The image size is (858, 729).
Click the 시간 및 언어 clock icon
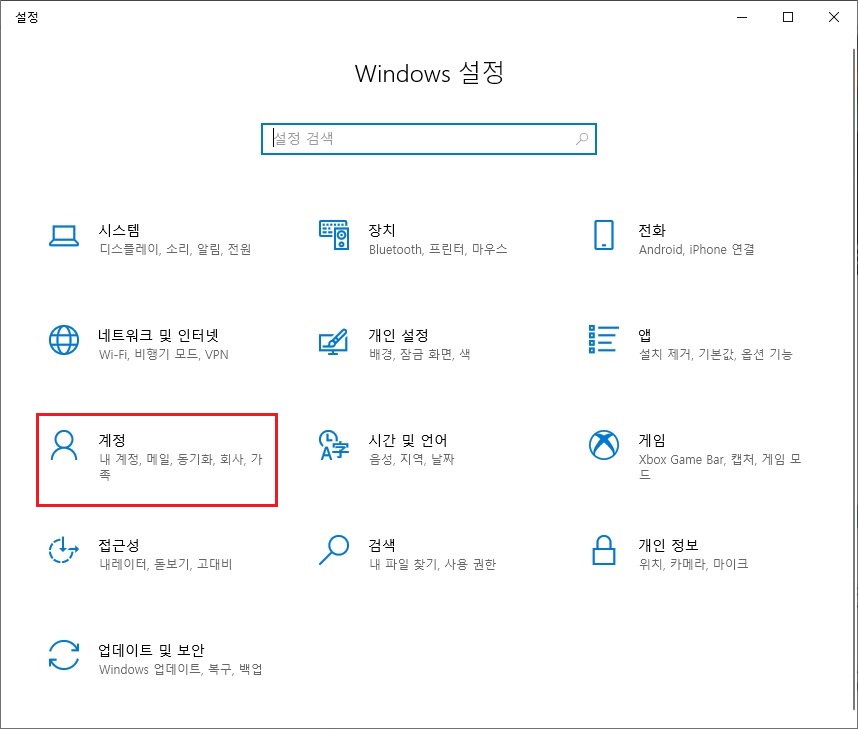(x=334, y=446)
